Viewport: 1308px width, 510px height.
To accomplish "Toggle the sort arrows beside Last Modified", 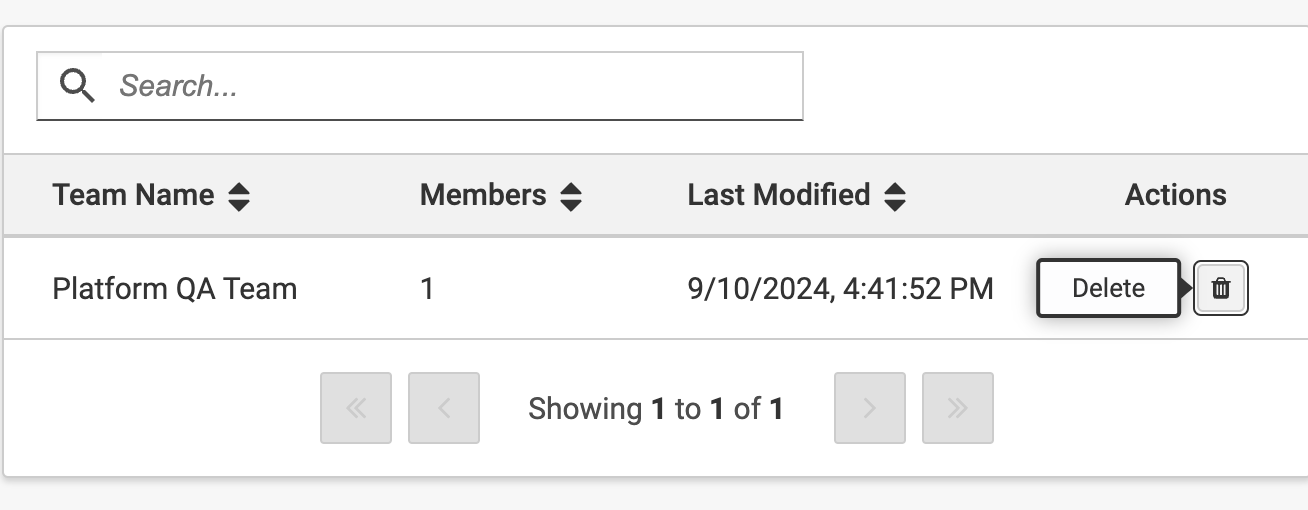I will pyautogui.click(x=895, y=196).
